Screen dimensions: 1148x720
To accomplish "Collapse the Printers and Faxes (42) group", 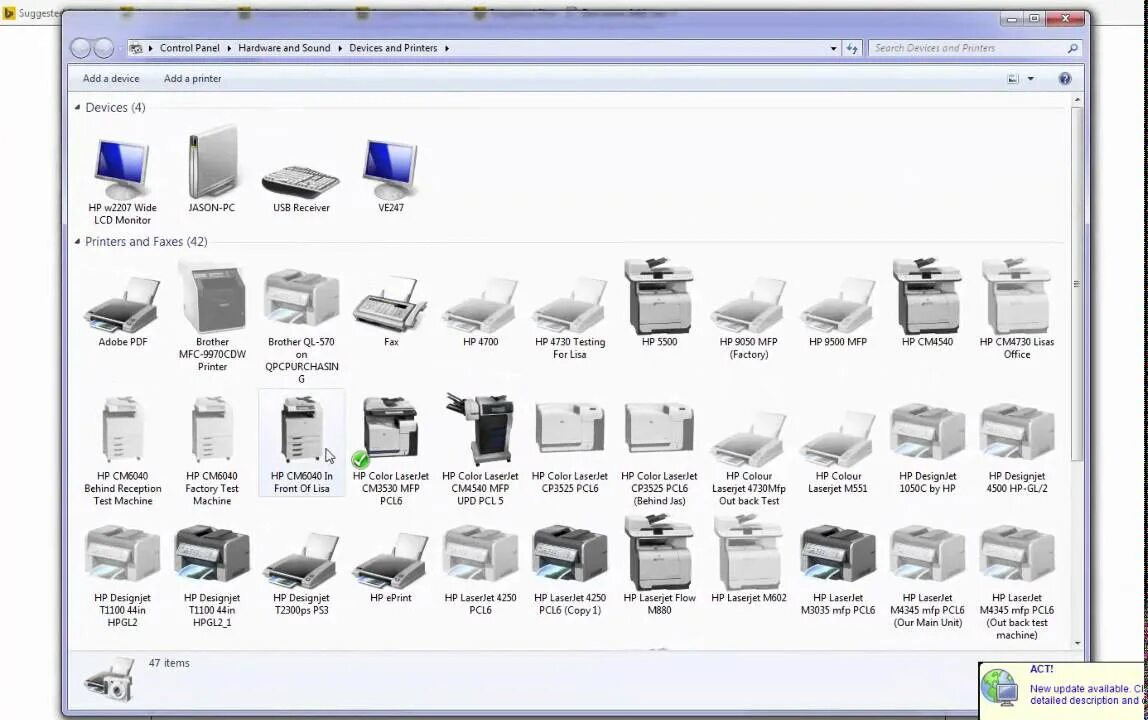I will click(78, 241).
